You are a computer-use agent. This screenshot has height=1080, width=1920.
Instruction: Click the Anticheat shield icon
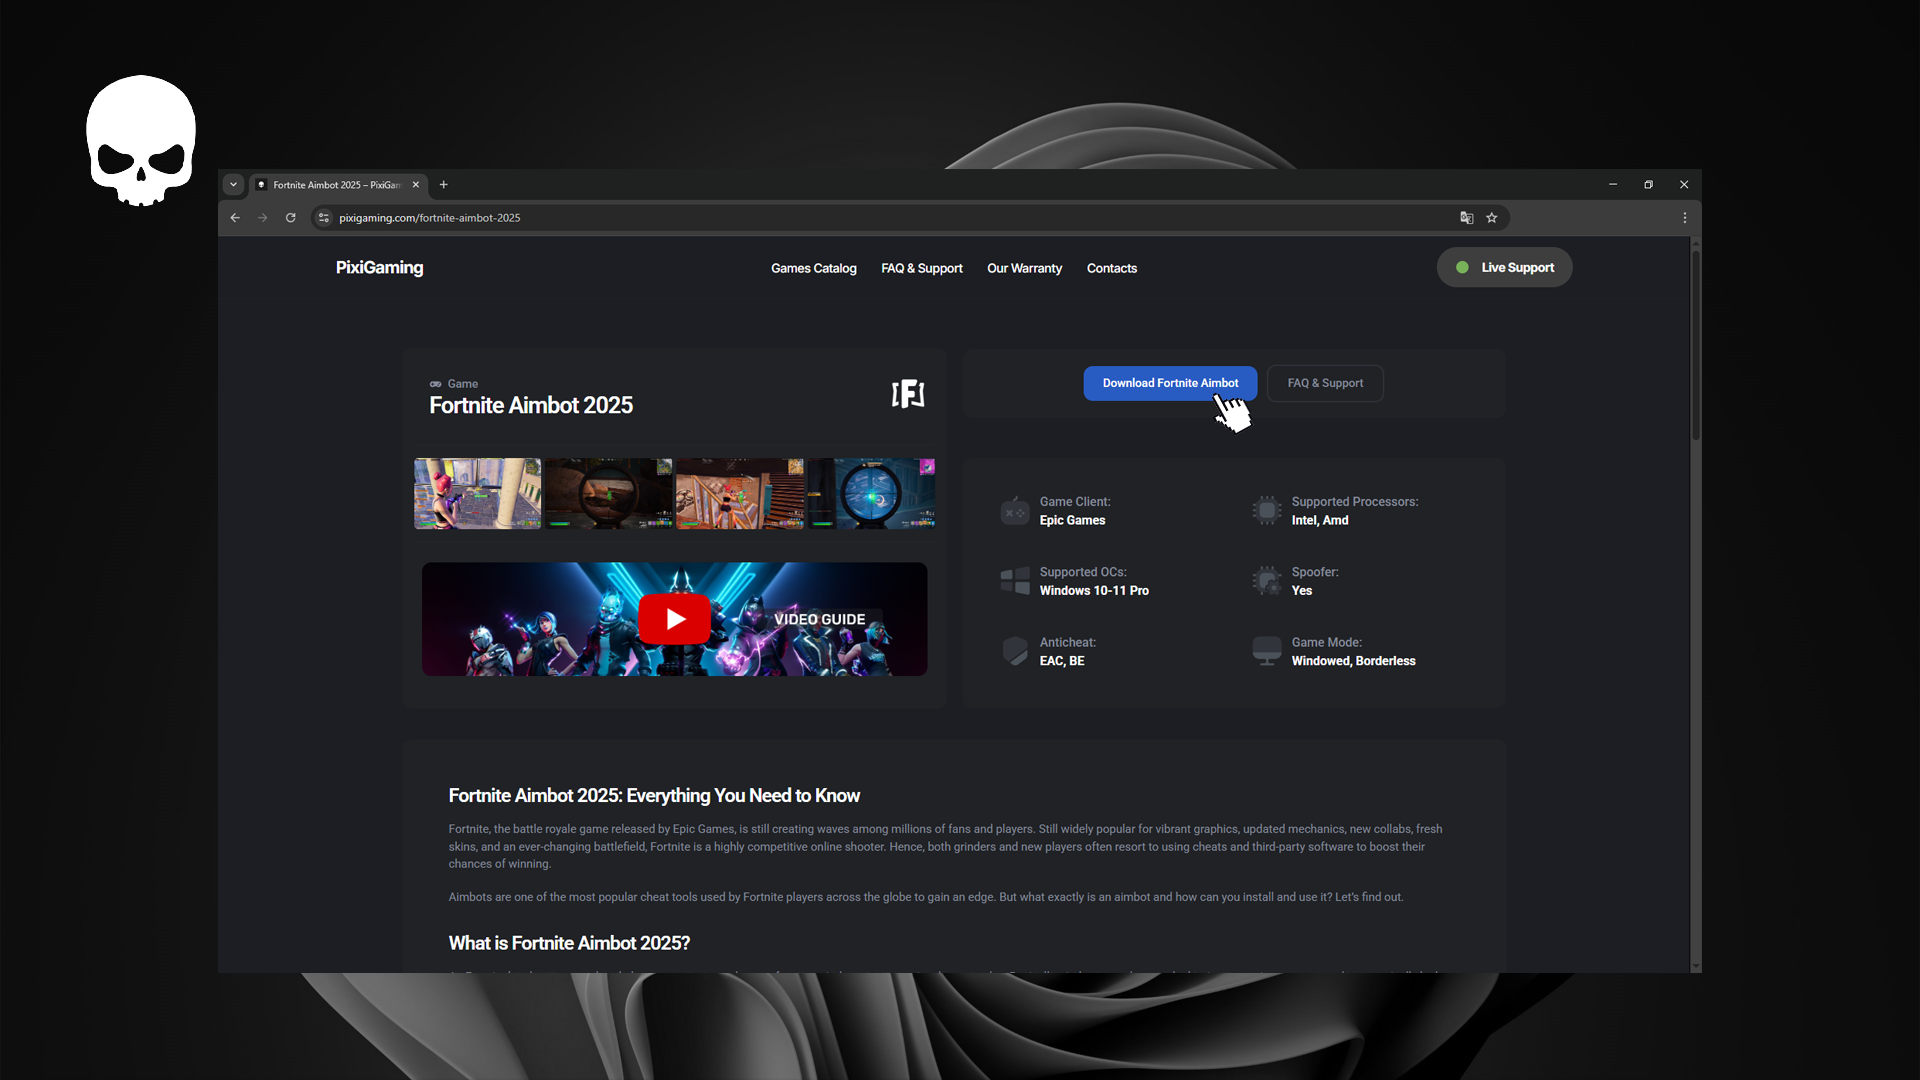pos(1014,651)
